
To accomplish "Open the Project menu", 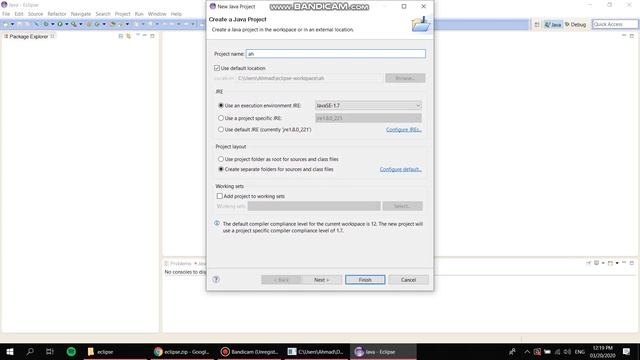I will click(122, 14).
